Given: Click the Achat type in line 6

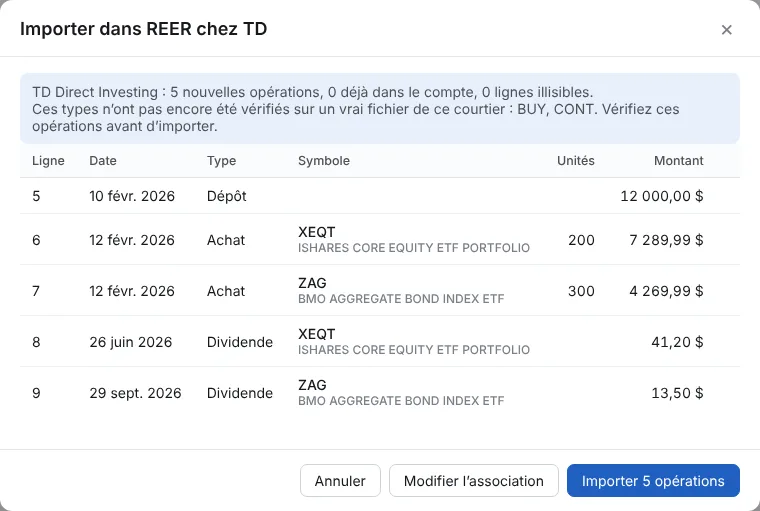Looking at the screenshot, I should click(x=226, y=240).
